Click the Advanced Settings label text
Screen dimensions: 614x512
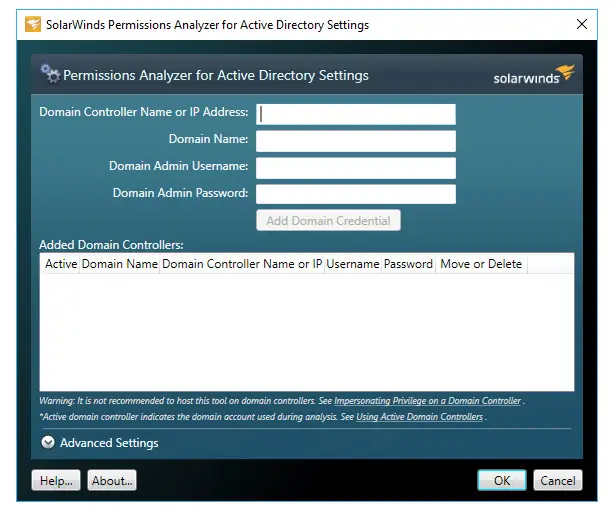(109, 443)
